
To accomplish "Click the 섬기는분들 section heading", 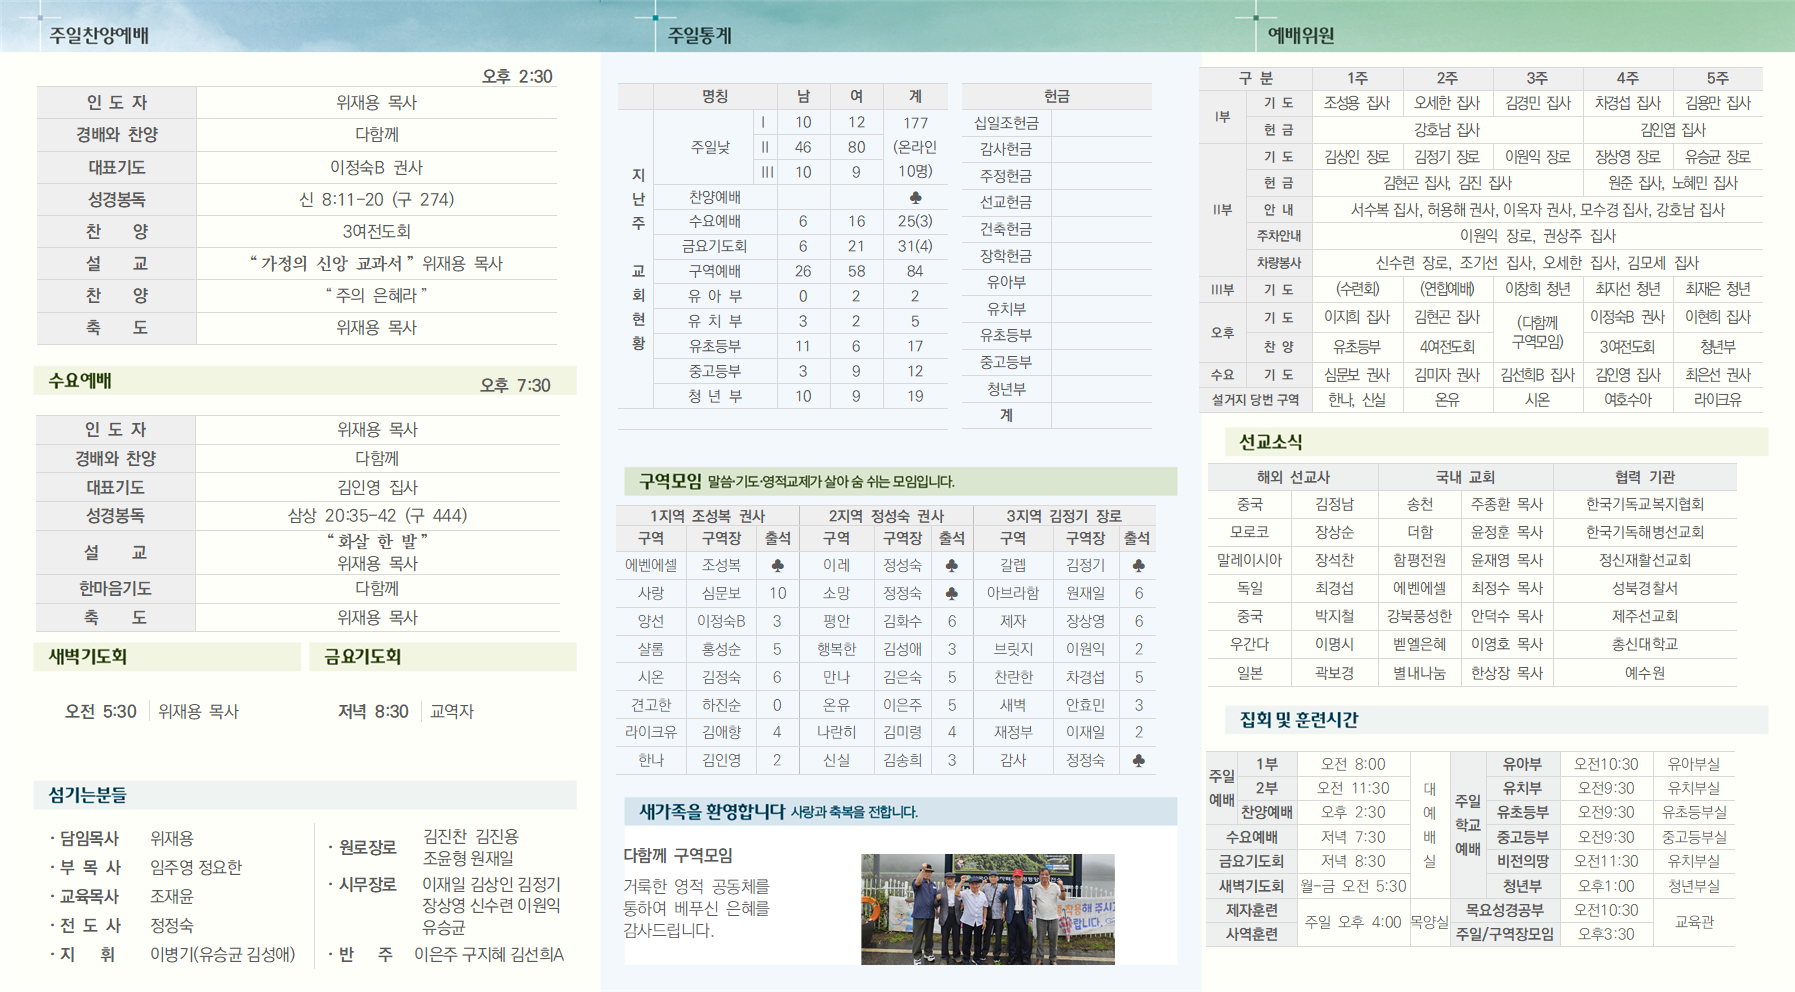I will tap(87, 795).
